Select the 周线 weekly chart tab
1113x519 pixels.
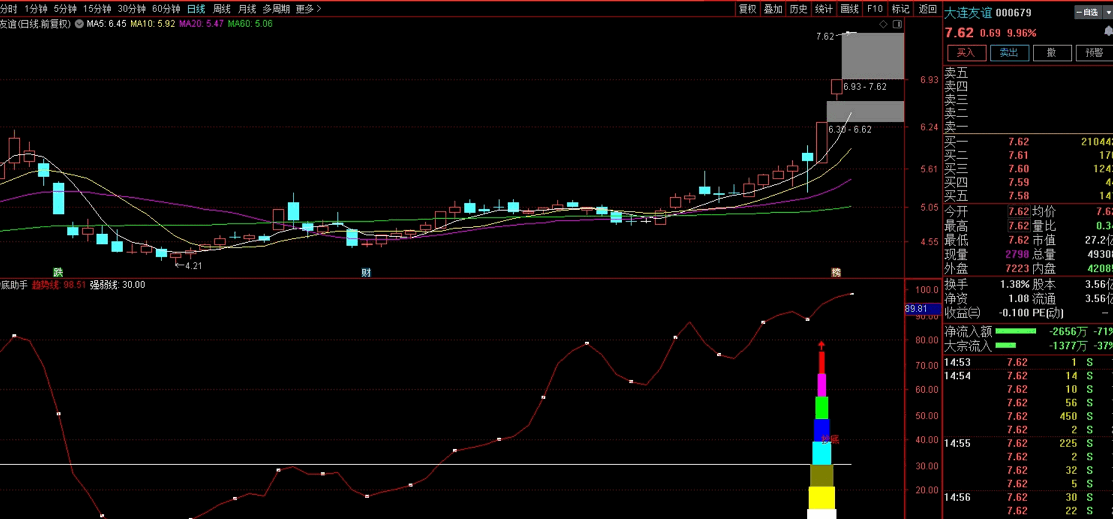(x=221, y=9)
